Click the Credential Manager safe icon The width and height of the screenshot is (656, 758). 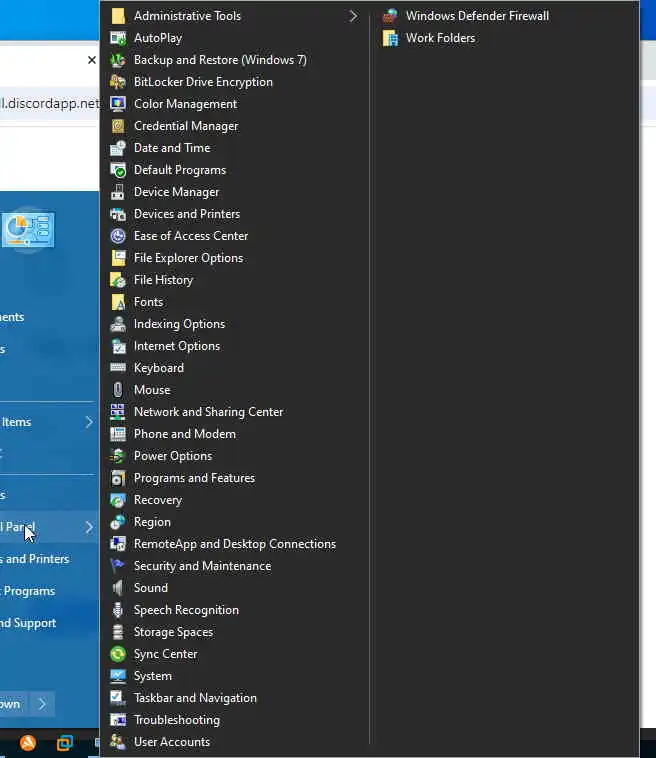(x=118, y=126)
